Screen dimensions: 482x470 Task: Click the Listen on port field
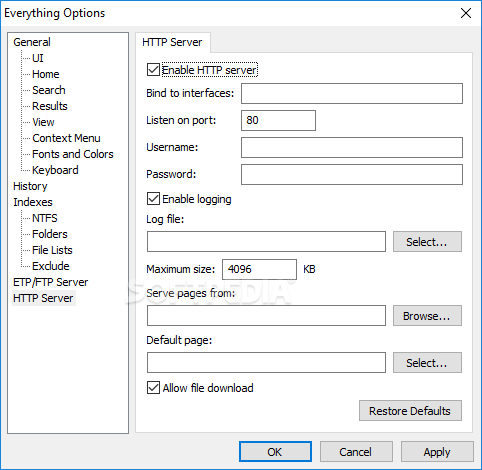tap(278, 120)
